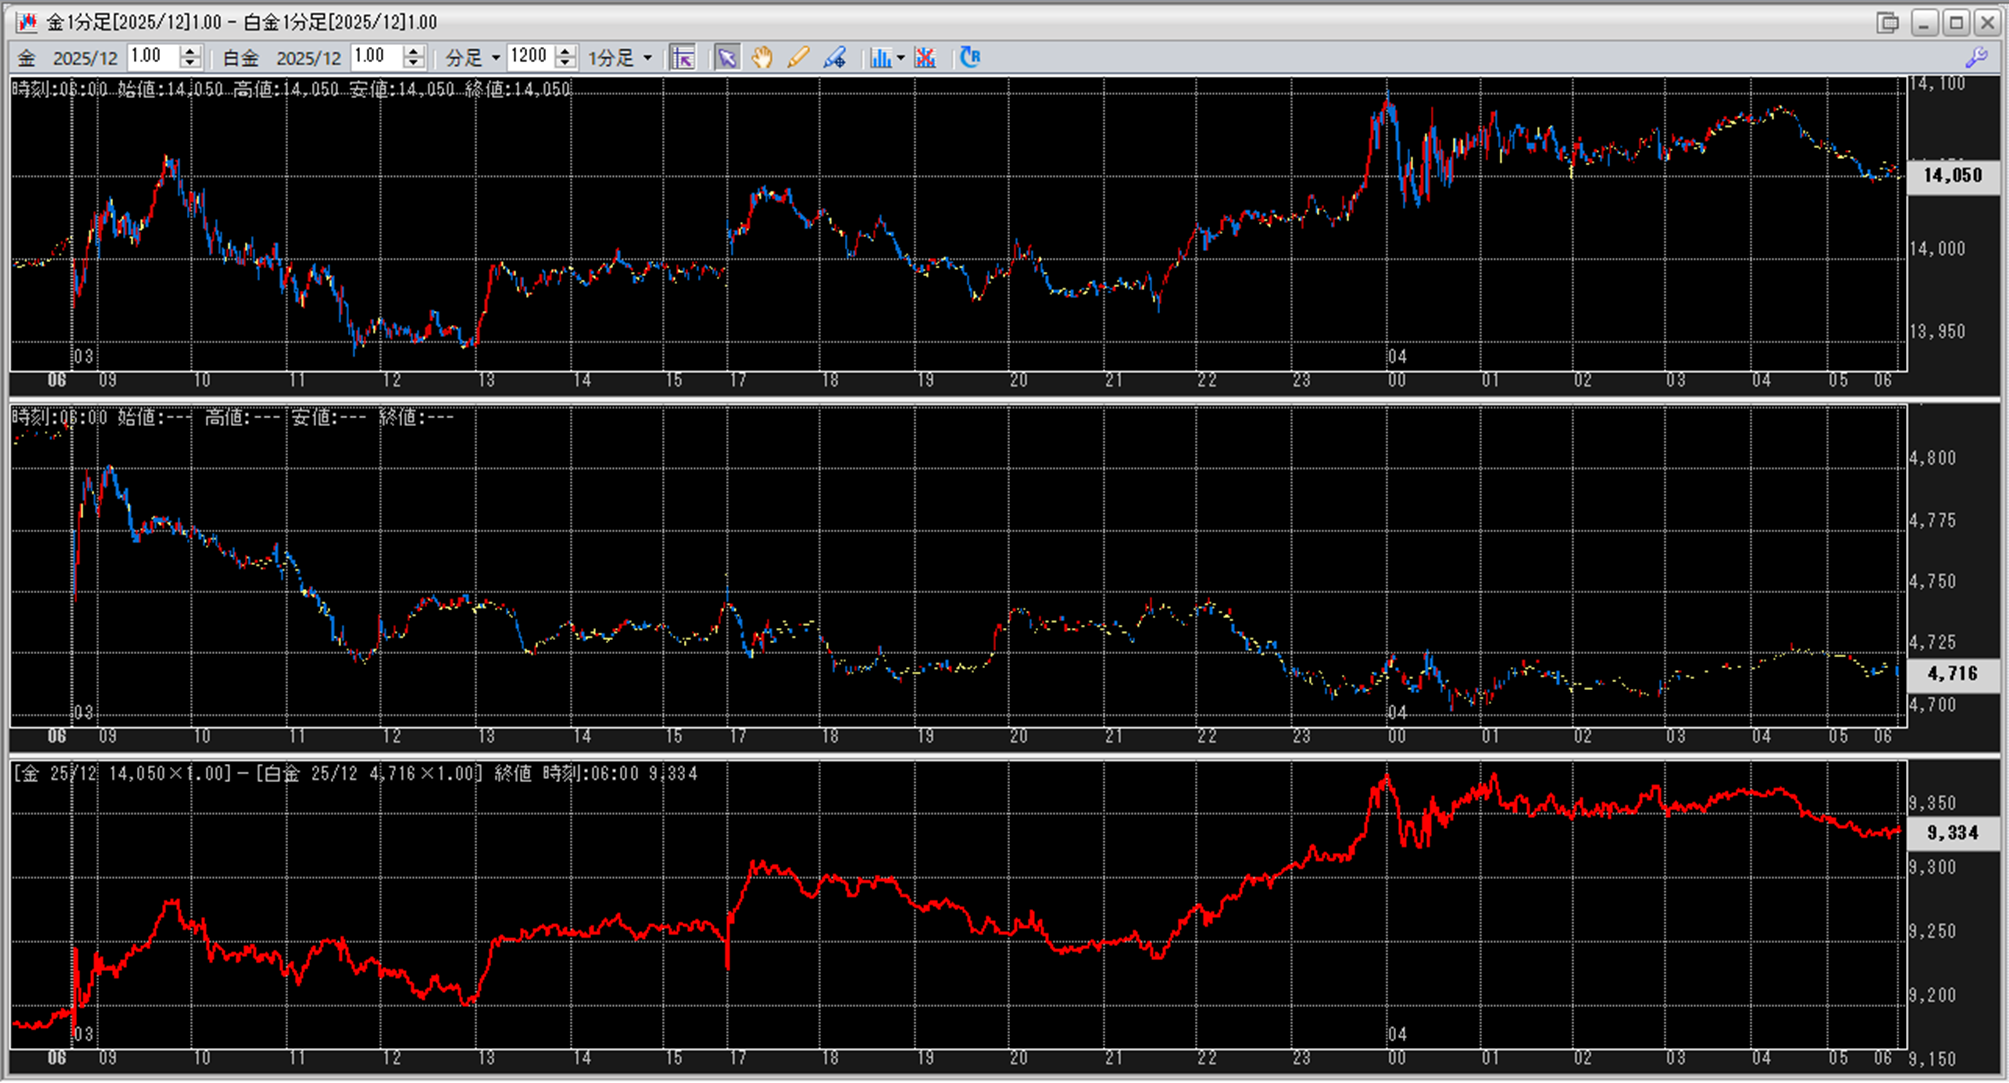Click the restore windows icon in title bar
The width and height of the screenshot is (2009, 1083).
(1887, 22)
